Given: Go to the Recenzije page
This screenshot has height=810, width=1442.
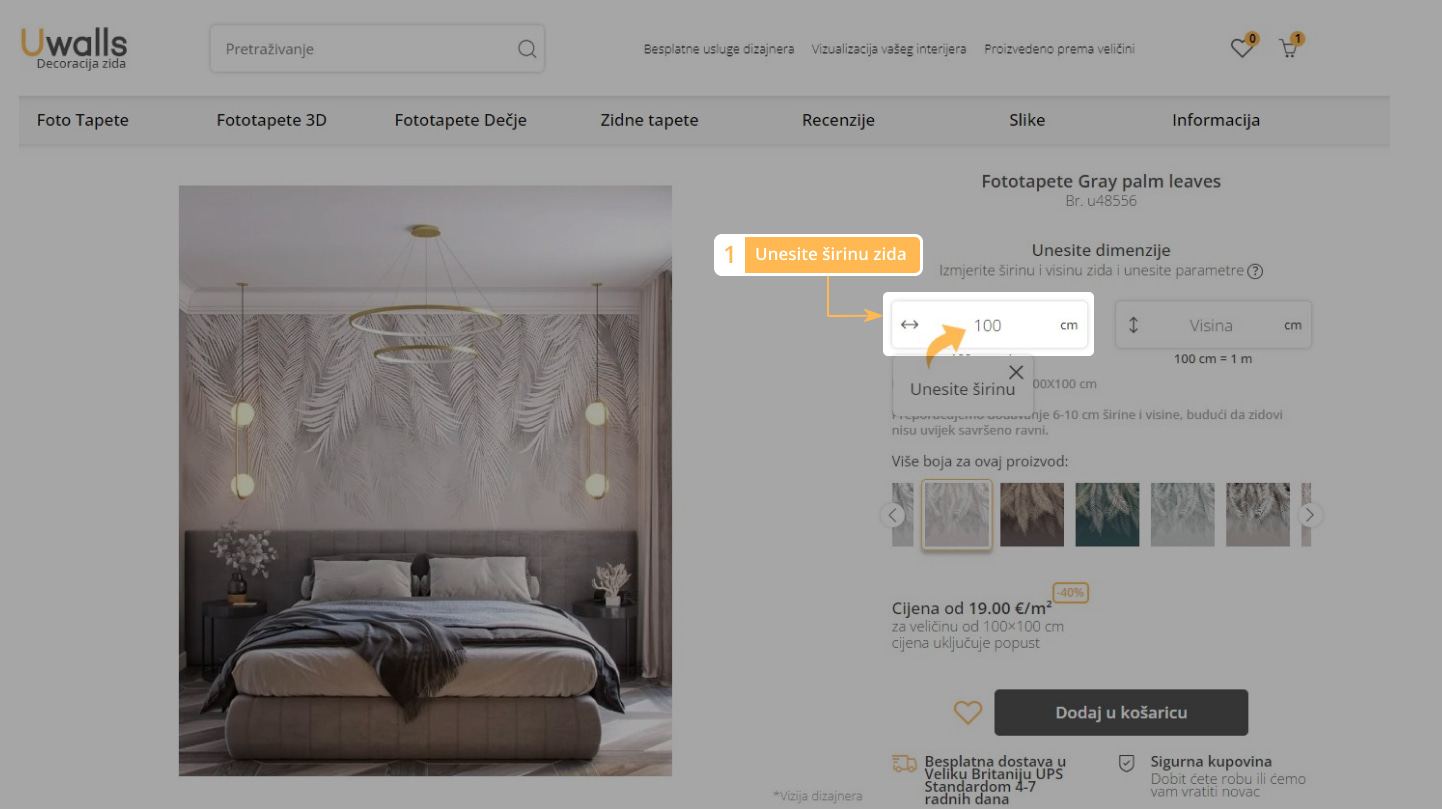Looking at the screenshot, I should pyautogui.click(x=838, y=120).
